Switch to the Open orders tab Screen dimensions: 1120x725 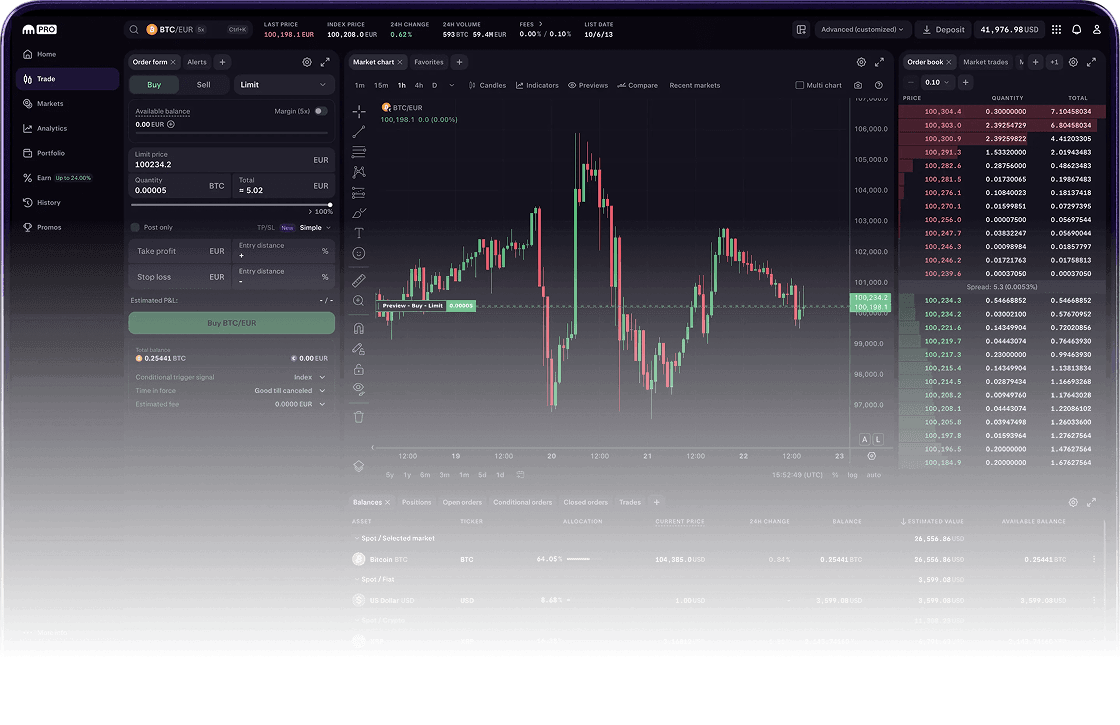462,502
